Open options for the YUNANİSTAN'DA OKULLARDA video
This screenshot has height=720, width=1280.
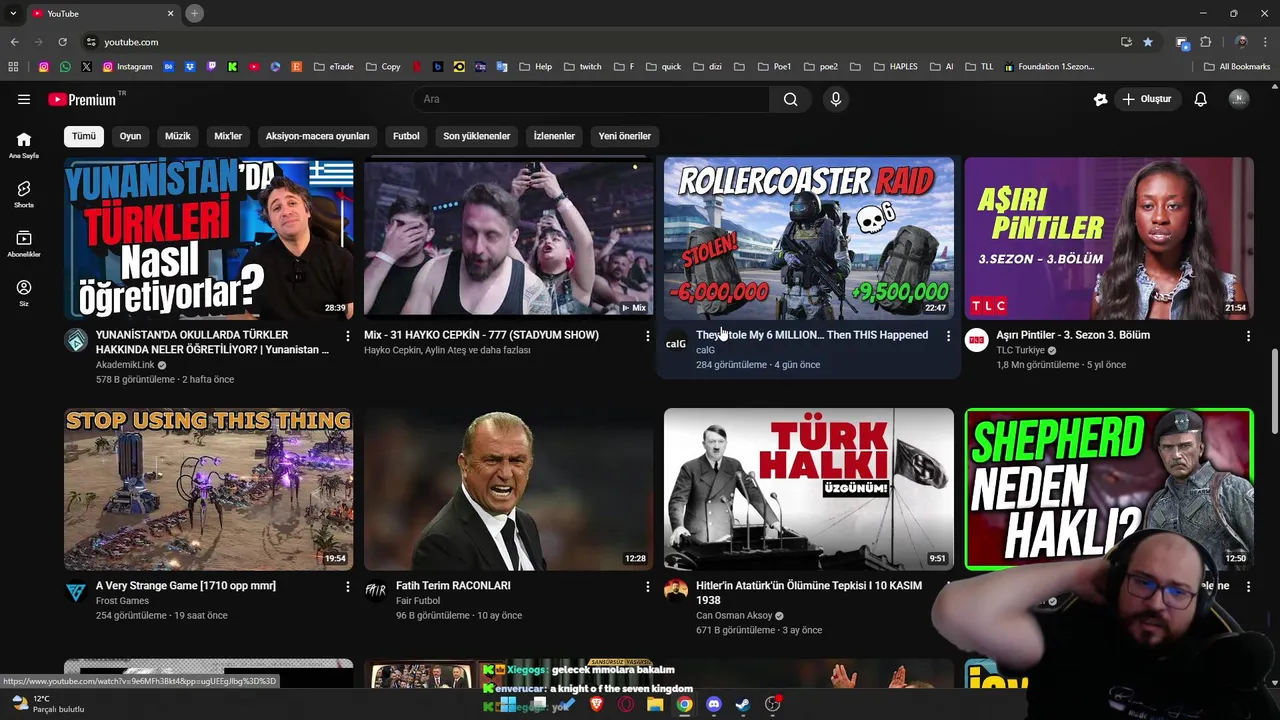click(x=348, y=336)
